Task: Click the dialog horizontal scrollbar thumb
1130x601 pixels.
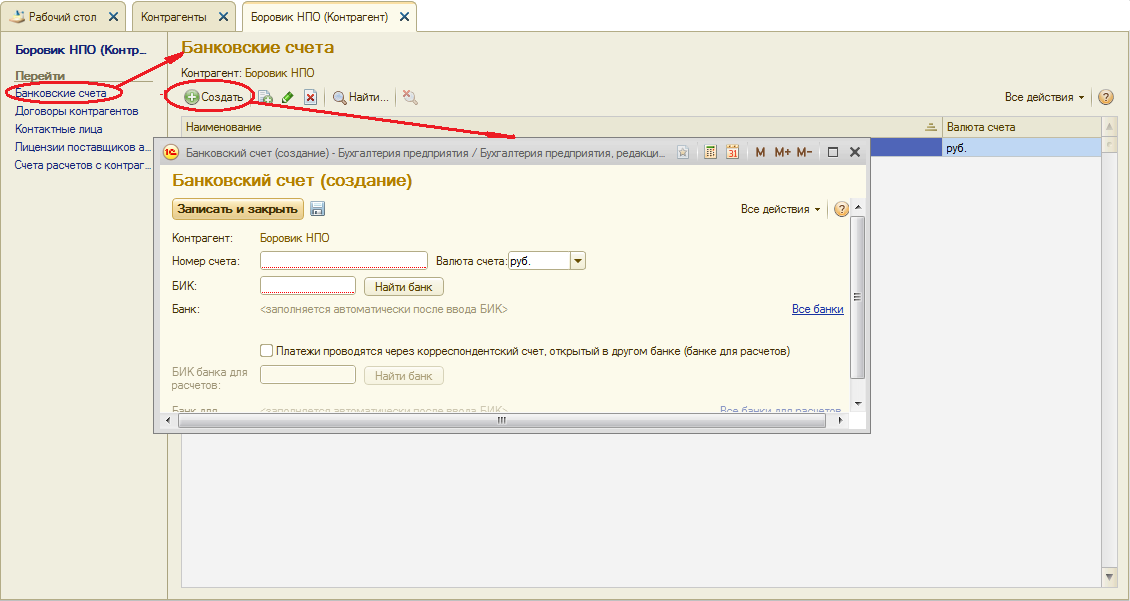Action: coord(502,421)
